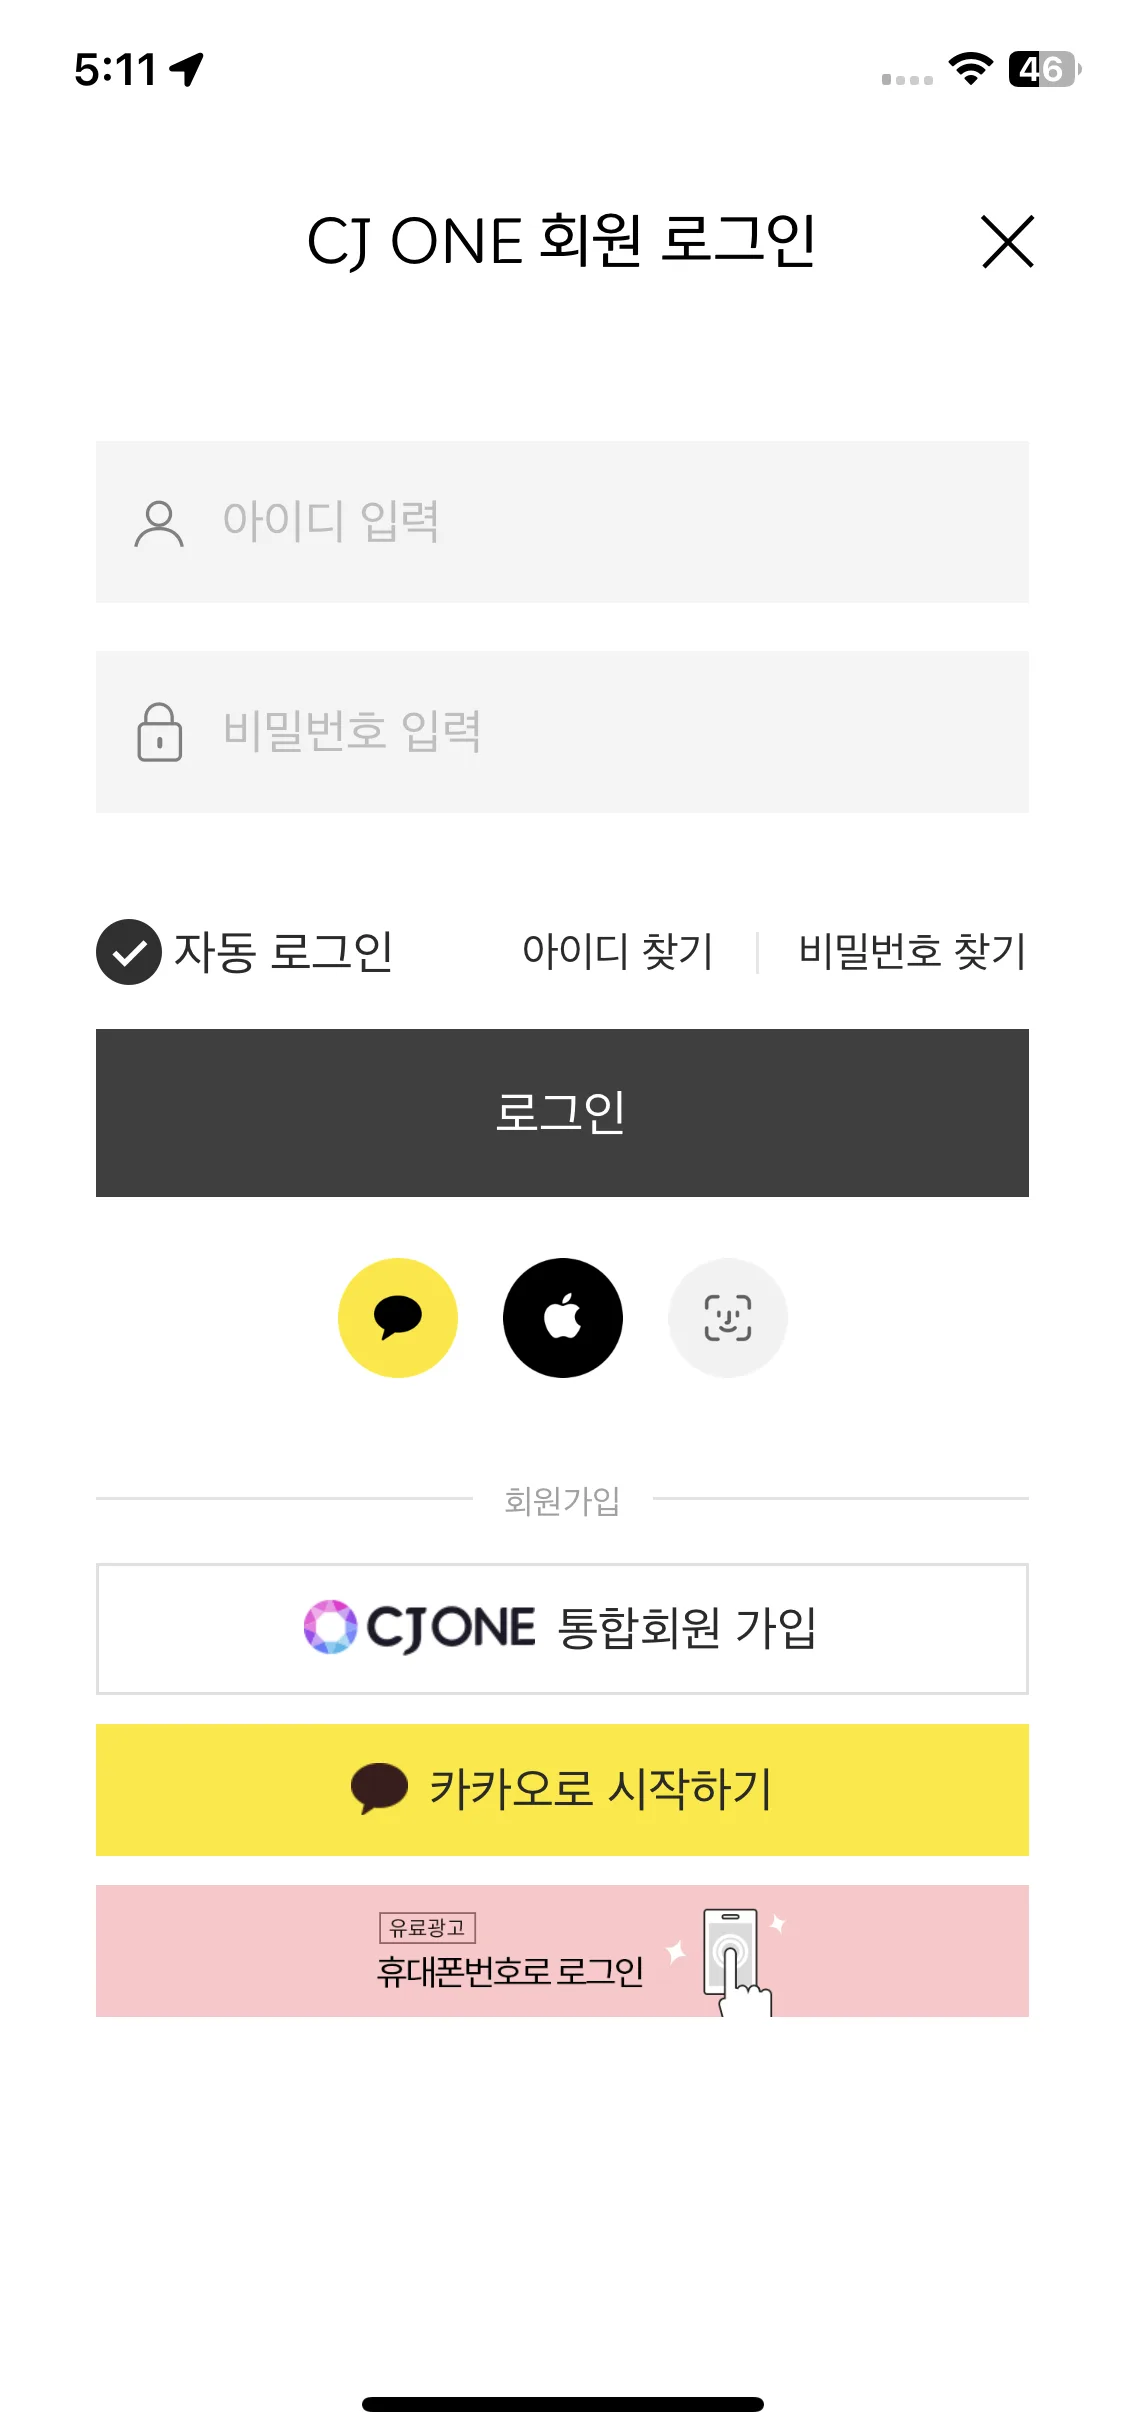Tap the Face ID login icon
This screenshot has width=1125, height=2436.
tap(728, 1318)
